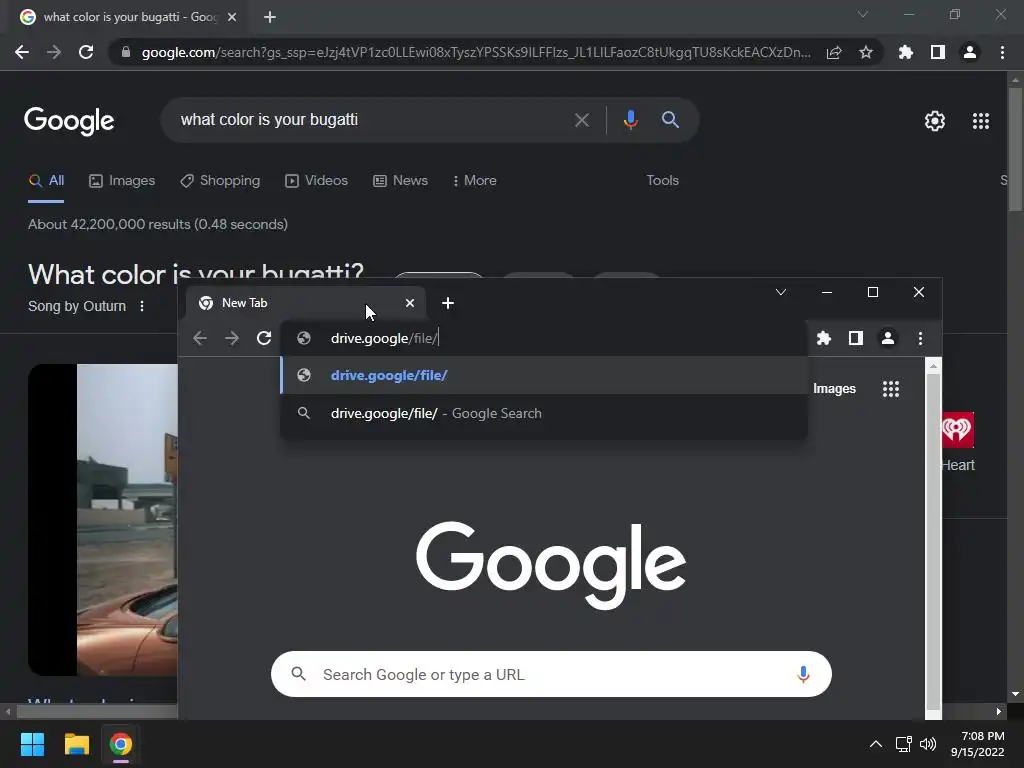Expand More search filters menu
Viewport: 1024px width, 768px height.
[475, 180]
